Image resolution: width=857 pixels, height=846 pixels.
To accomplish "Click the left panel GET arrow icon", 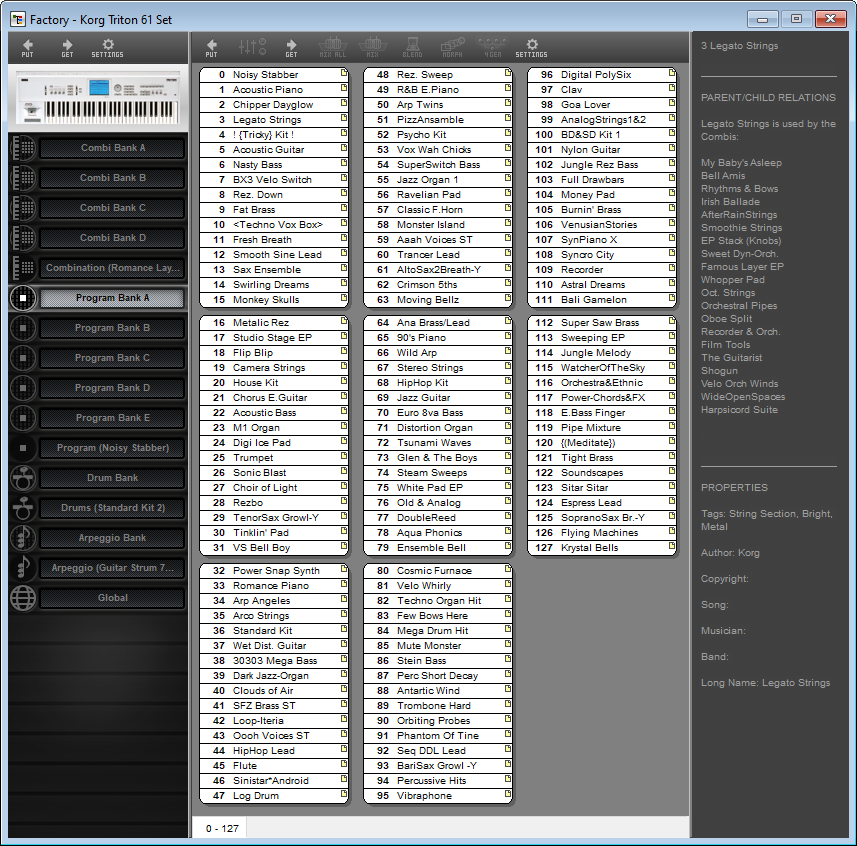I will (x=67, y=48).
